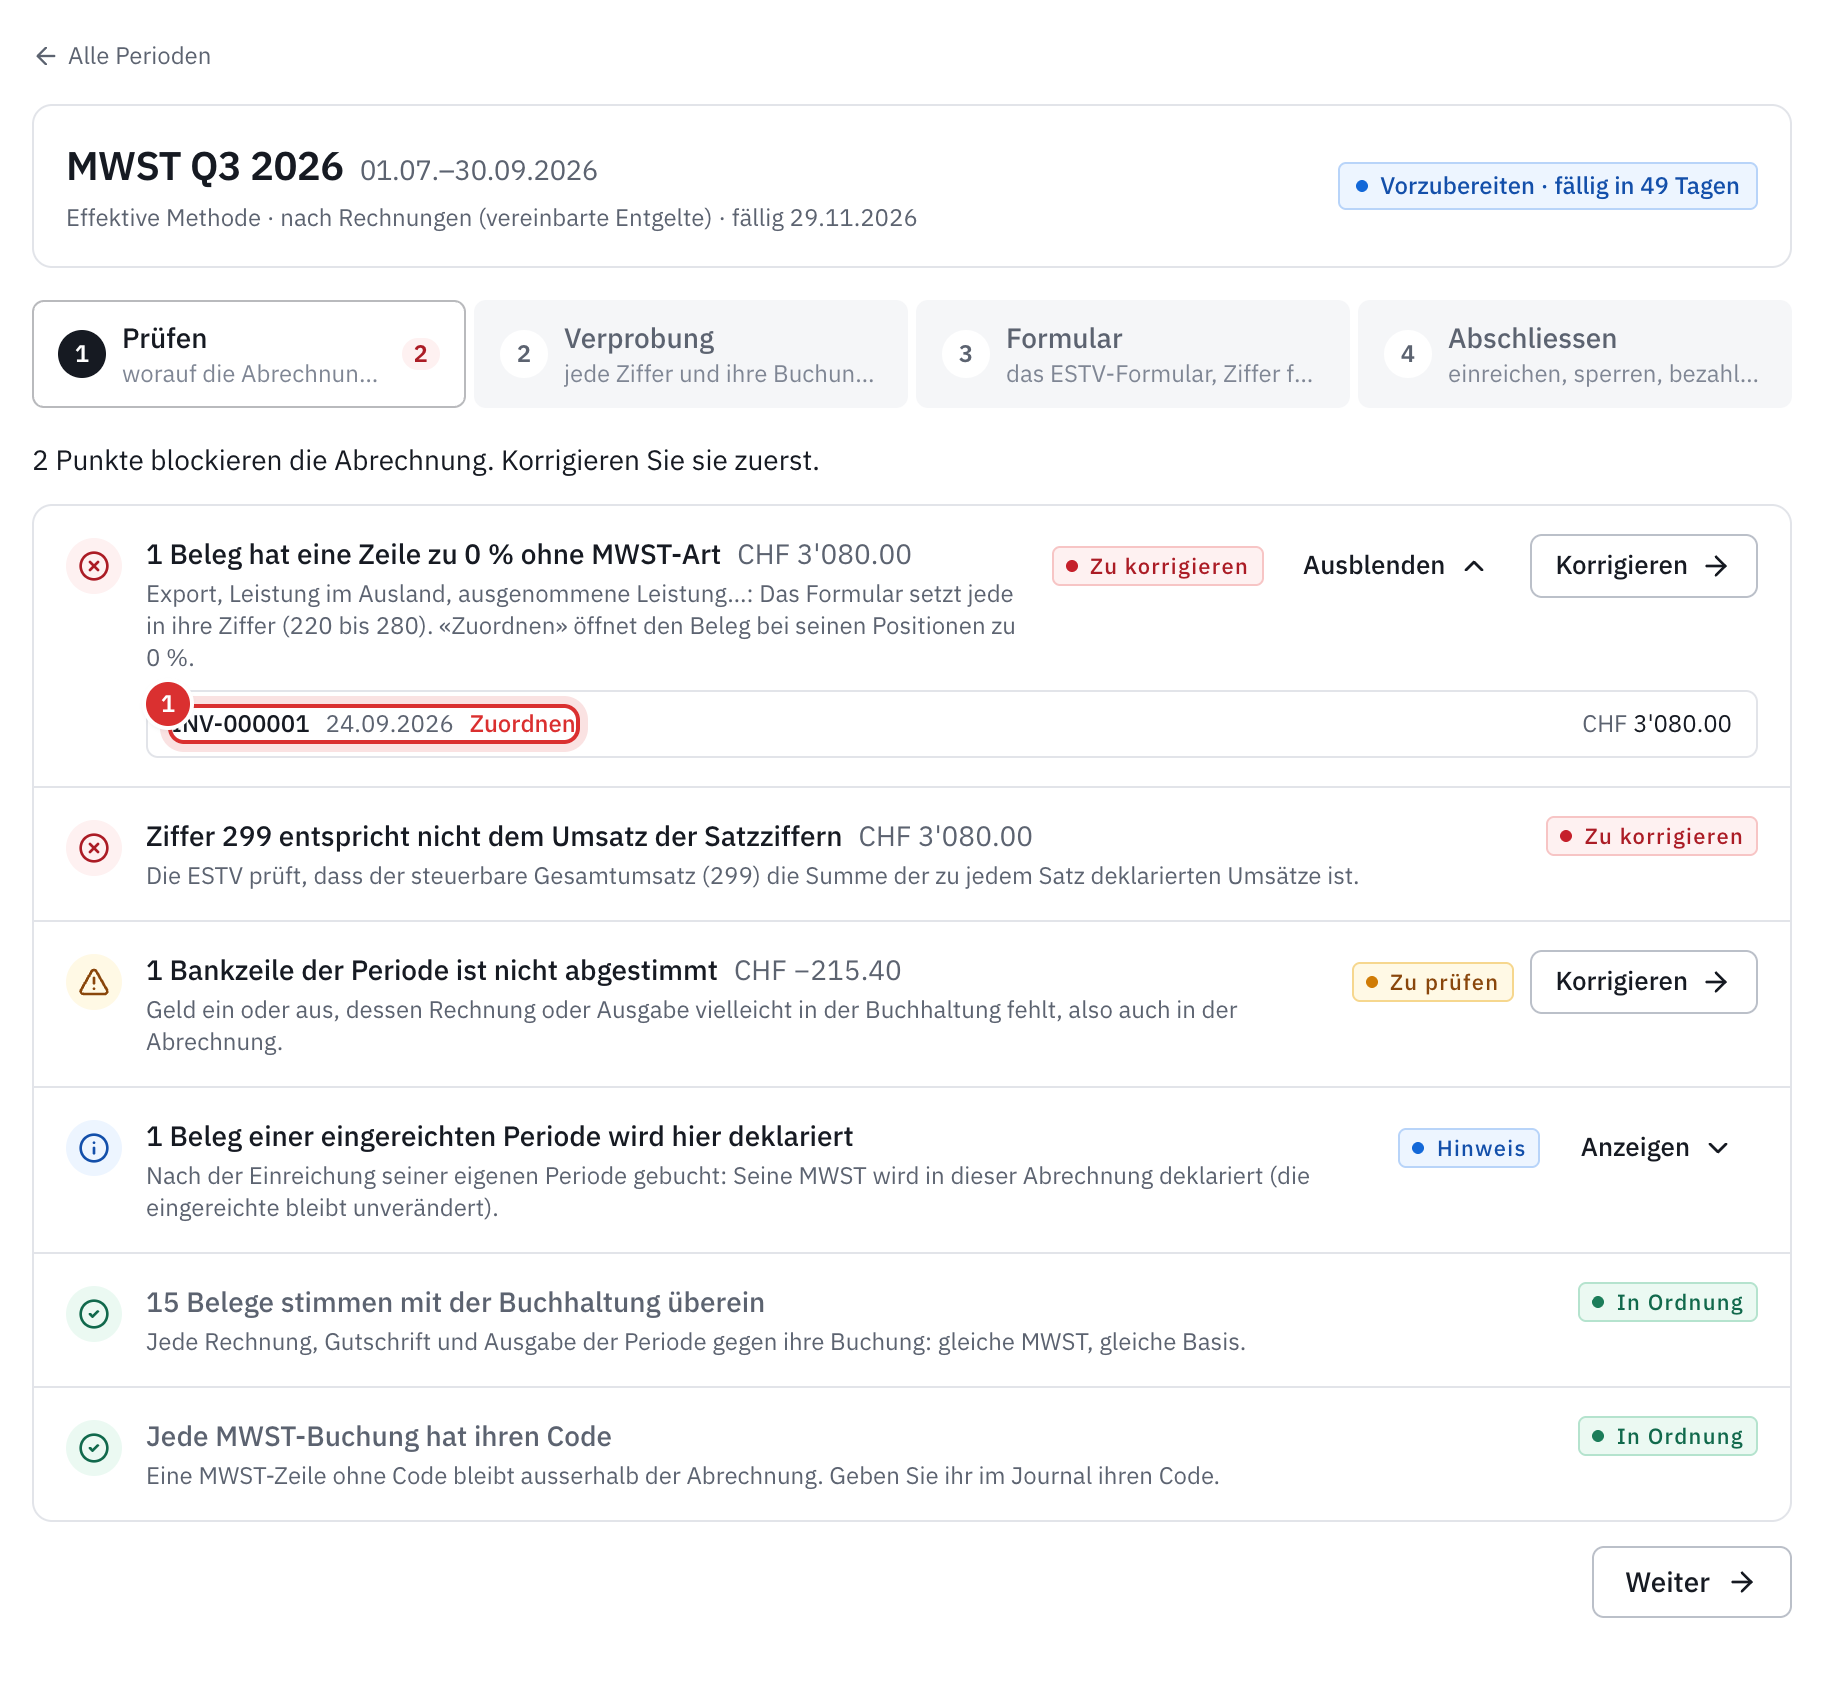Click the MWST Q3 2026 title

(x=205, y=167)
